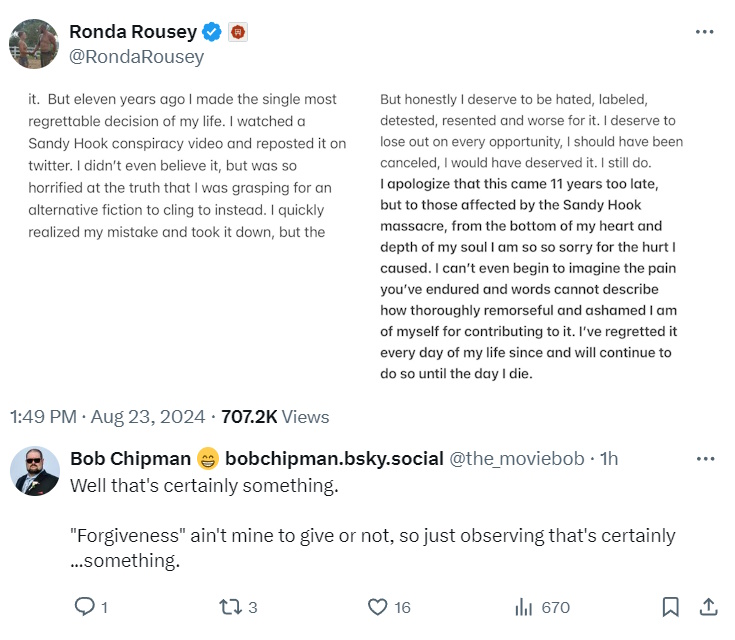Screen dimensions: 735x640
Task: Open Bob Chipman's avatar
Action: pos(34,471)
